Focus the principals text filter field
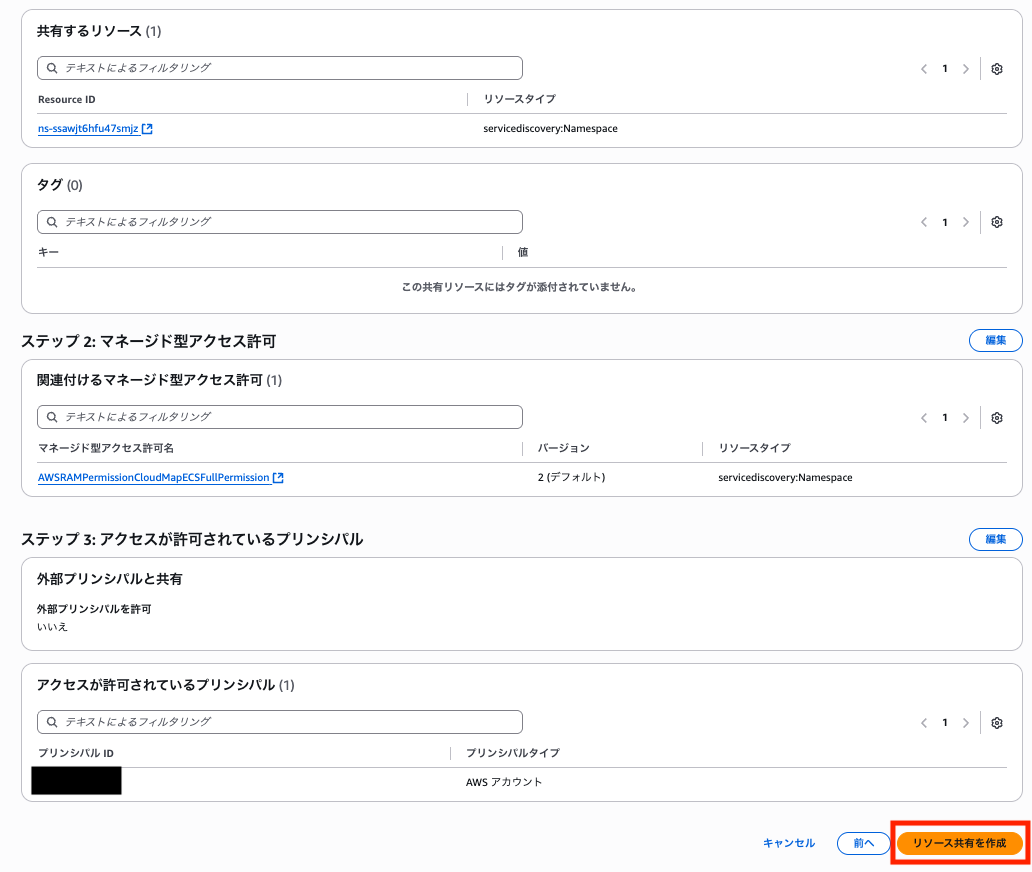 [x=280, y=722]
